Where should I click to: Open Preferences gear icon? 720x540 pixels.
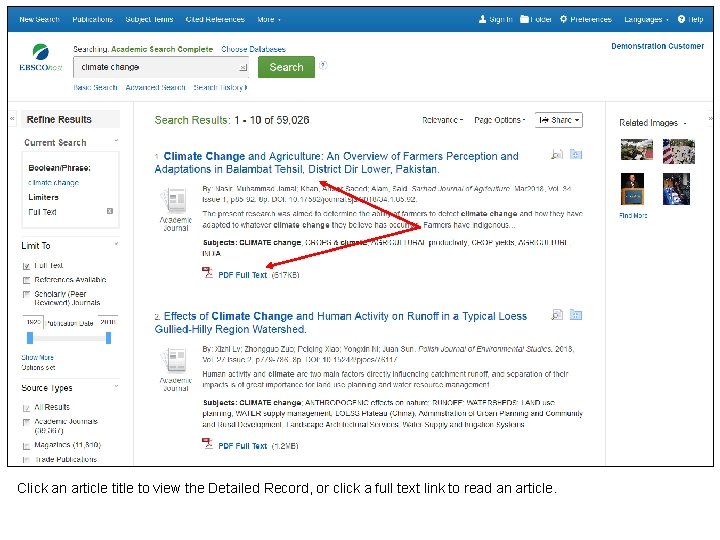(x=563, y=19)
